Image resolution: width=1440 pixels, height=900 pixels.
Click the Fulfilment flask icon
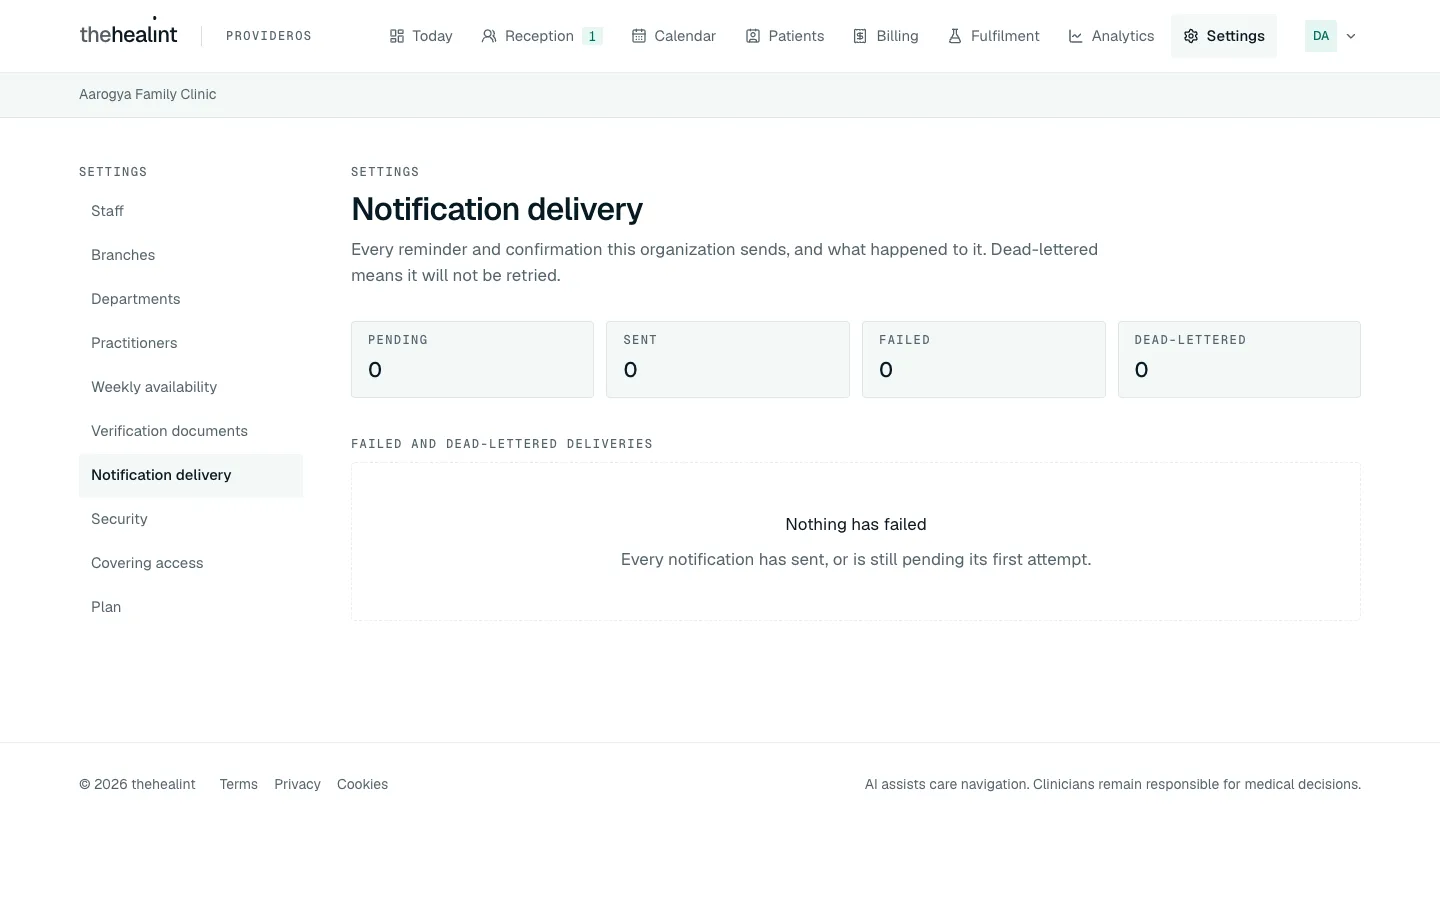[x=955, y=36]
